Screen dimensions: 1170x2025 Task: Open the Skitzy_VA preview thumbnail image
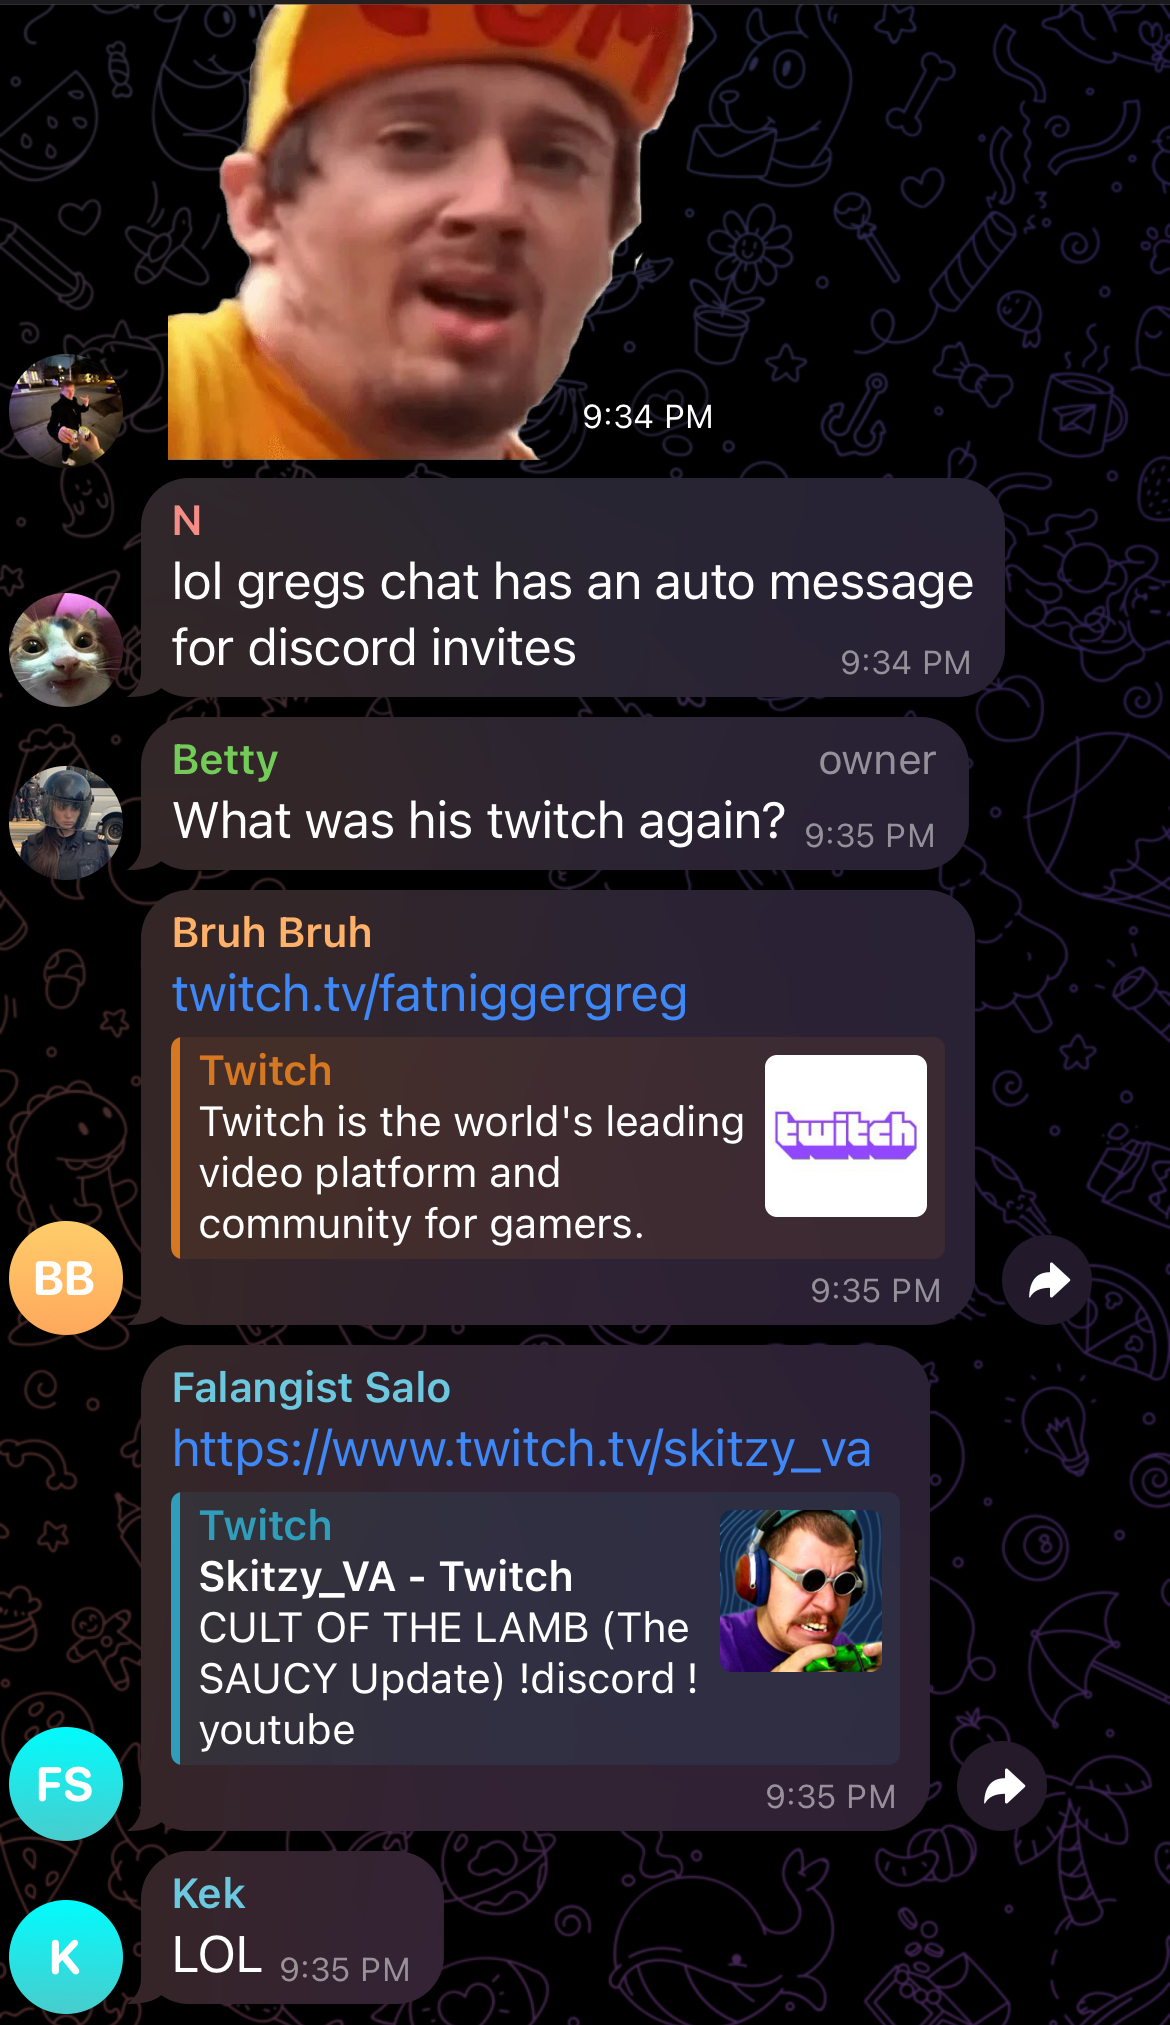click(x=801, y=1591)
